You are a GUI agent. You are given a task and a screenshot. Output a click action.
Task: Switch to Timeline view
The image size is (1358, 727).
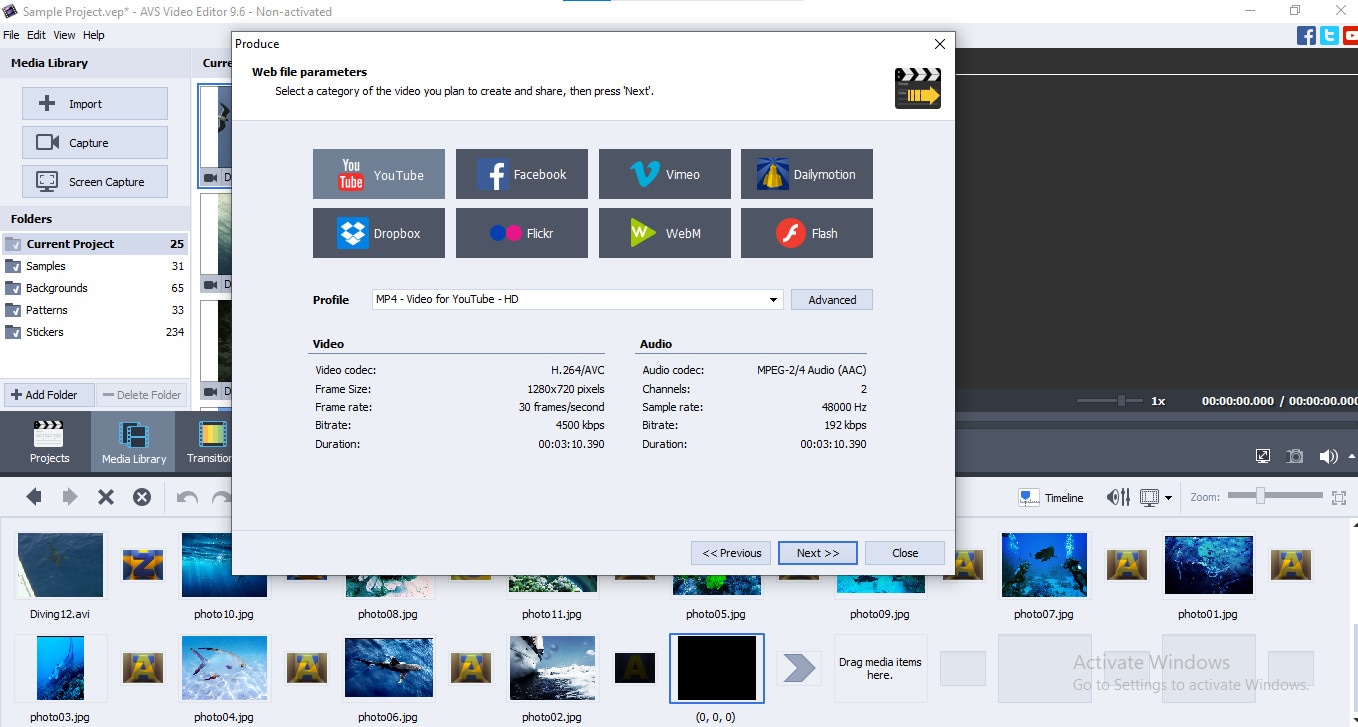(x=1051, y=498)
